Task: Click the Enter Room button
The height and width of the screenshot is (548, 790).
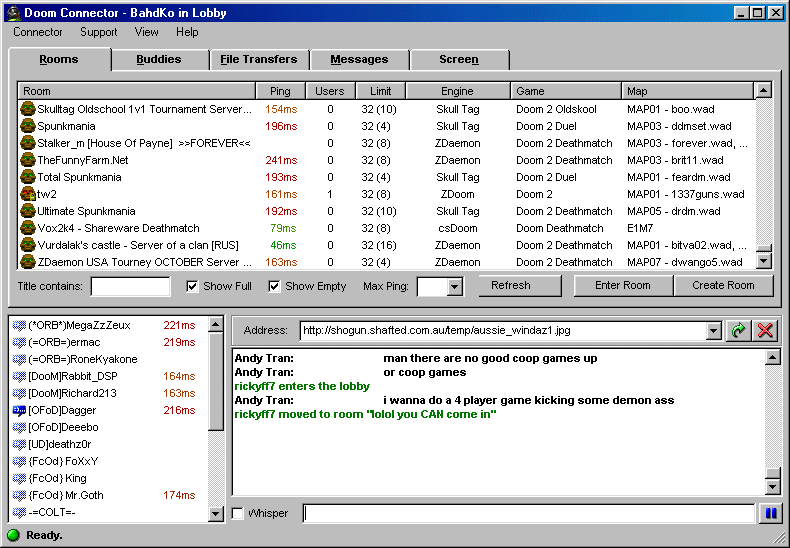Action: point(623,286)
